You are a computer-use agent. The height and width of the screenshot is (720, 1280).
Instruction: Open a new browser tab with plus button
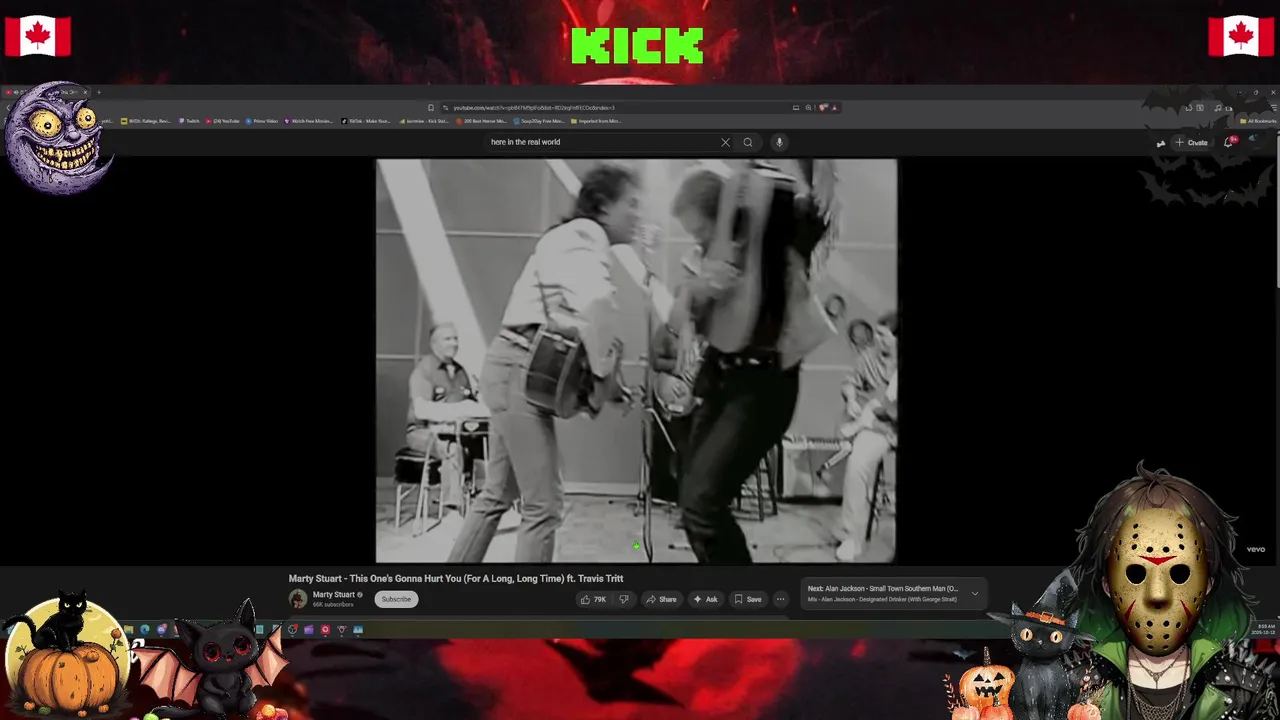click(98, 93)
